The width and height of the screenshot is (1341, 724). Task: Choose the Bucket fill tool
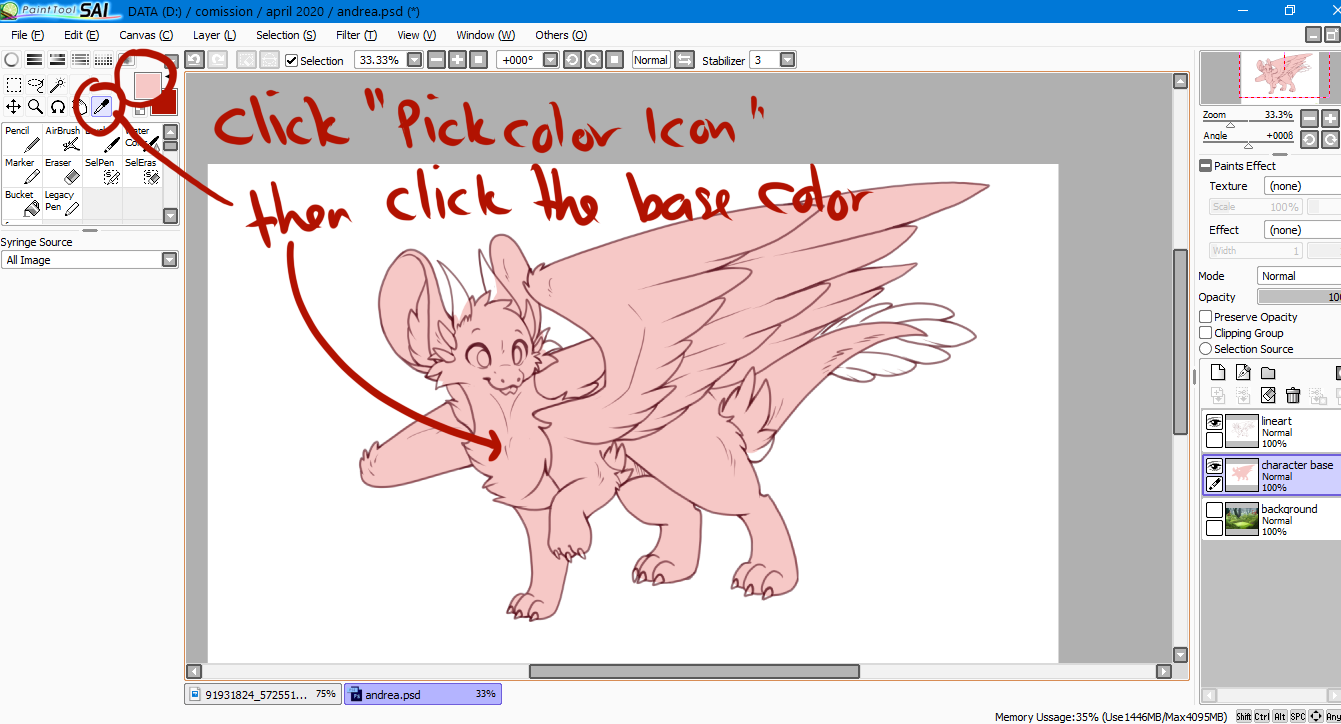click(x=22, y=203)
